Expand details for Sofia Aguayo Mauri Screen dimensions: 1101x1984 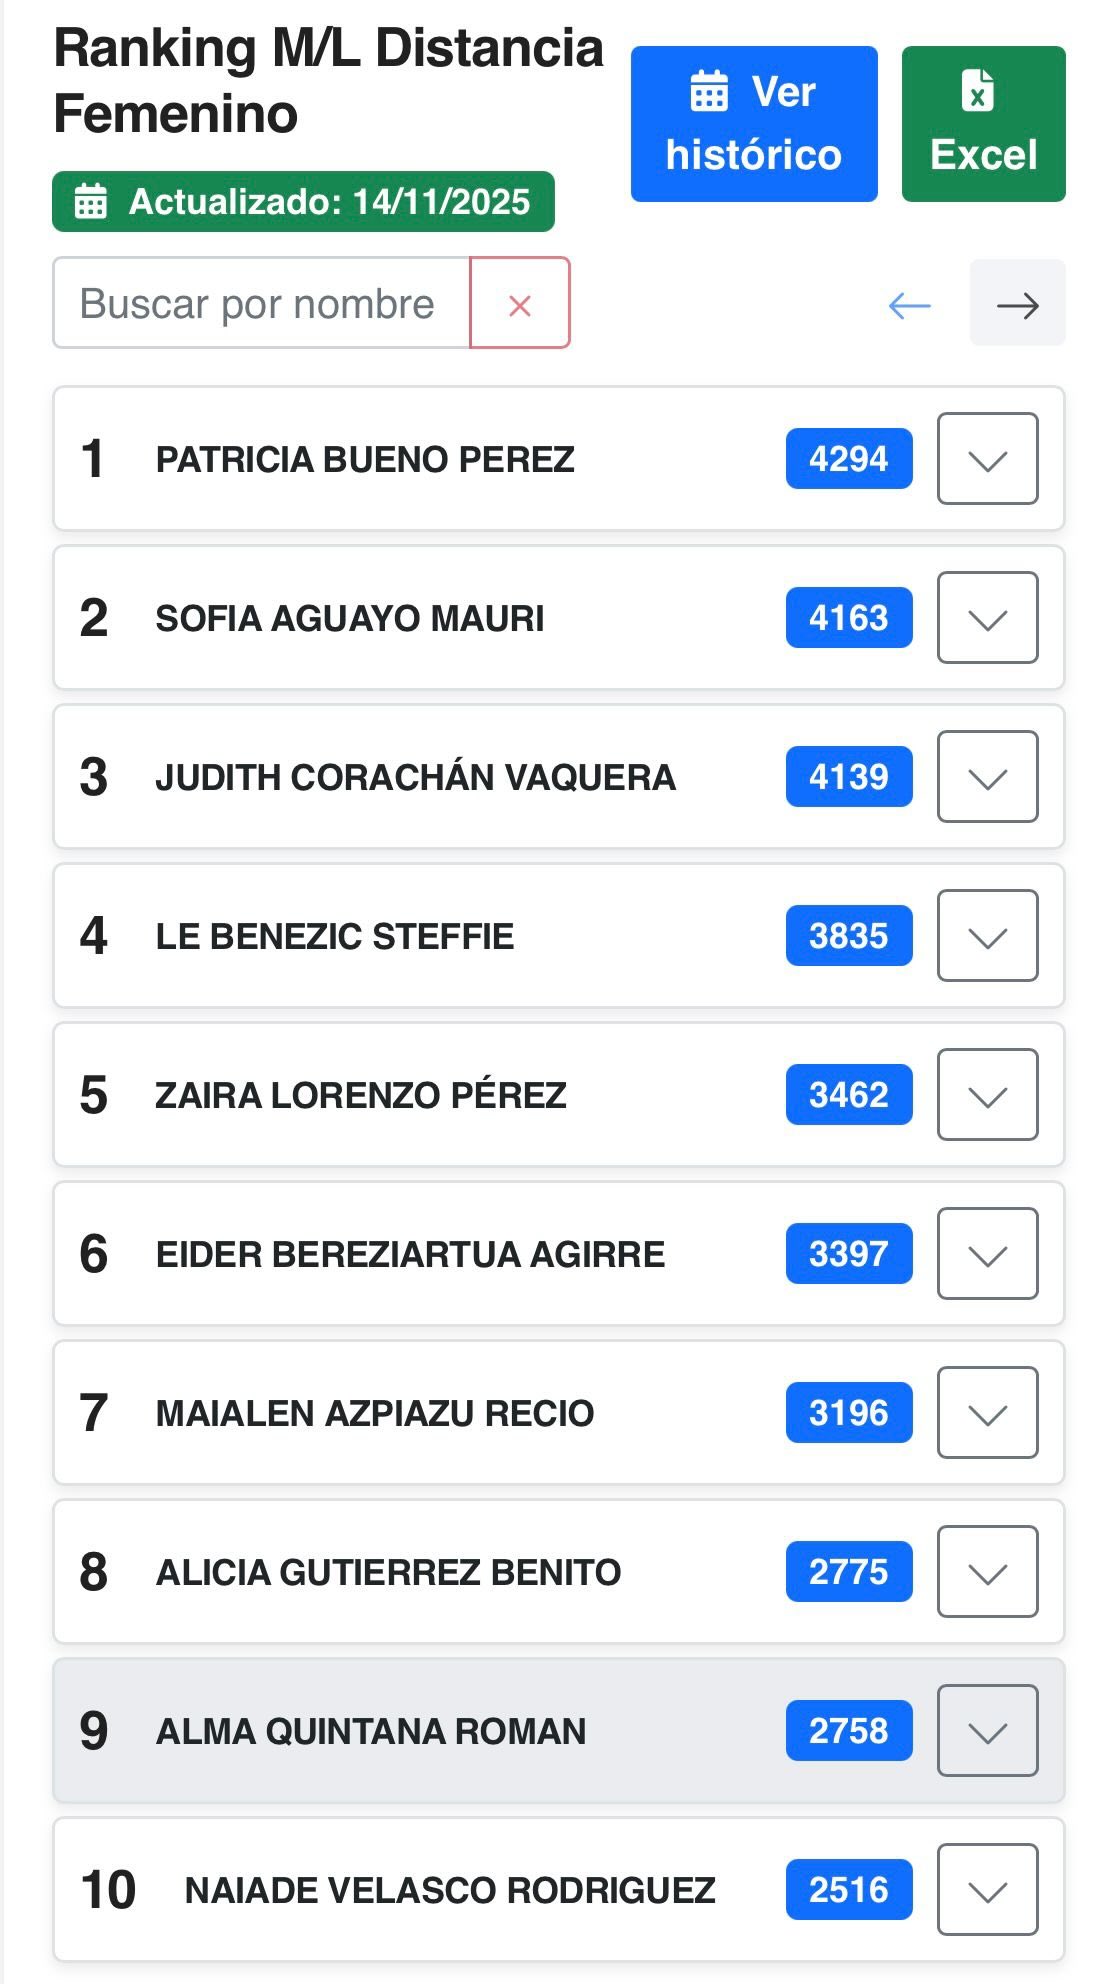tap(987, 618)
